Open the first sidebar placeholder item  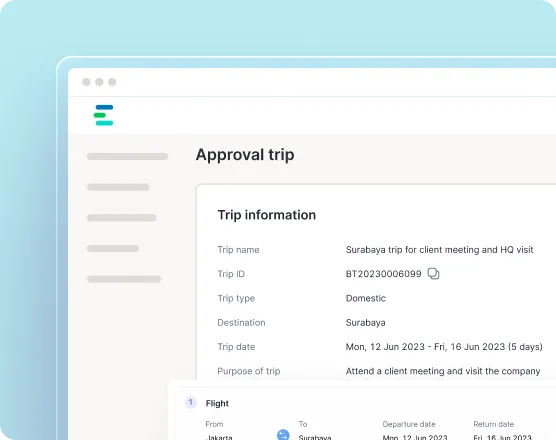click(127, 156)
